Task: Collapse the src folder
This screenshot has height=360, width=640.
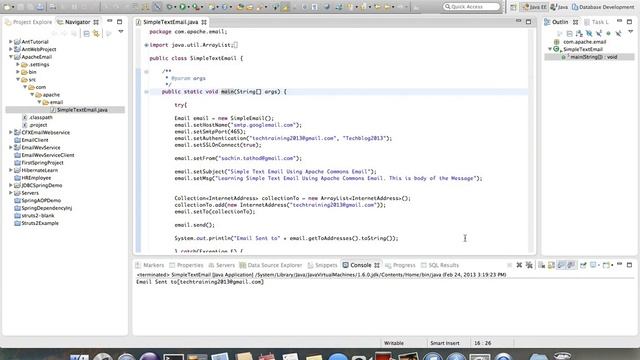Action: tap(18, 79)
